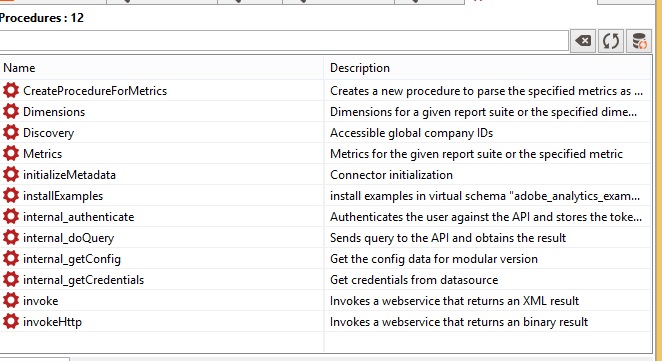Screen dimensions: 662x362
Task: Click the gear icon beside invokeHttp
Action: 11,321
